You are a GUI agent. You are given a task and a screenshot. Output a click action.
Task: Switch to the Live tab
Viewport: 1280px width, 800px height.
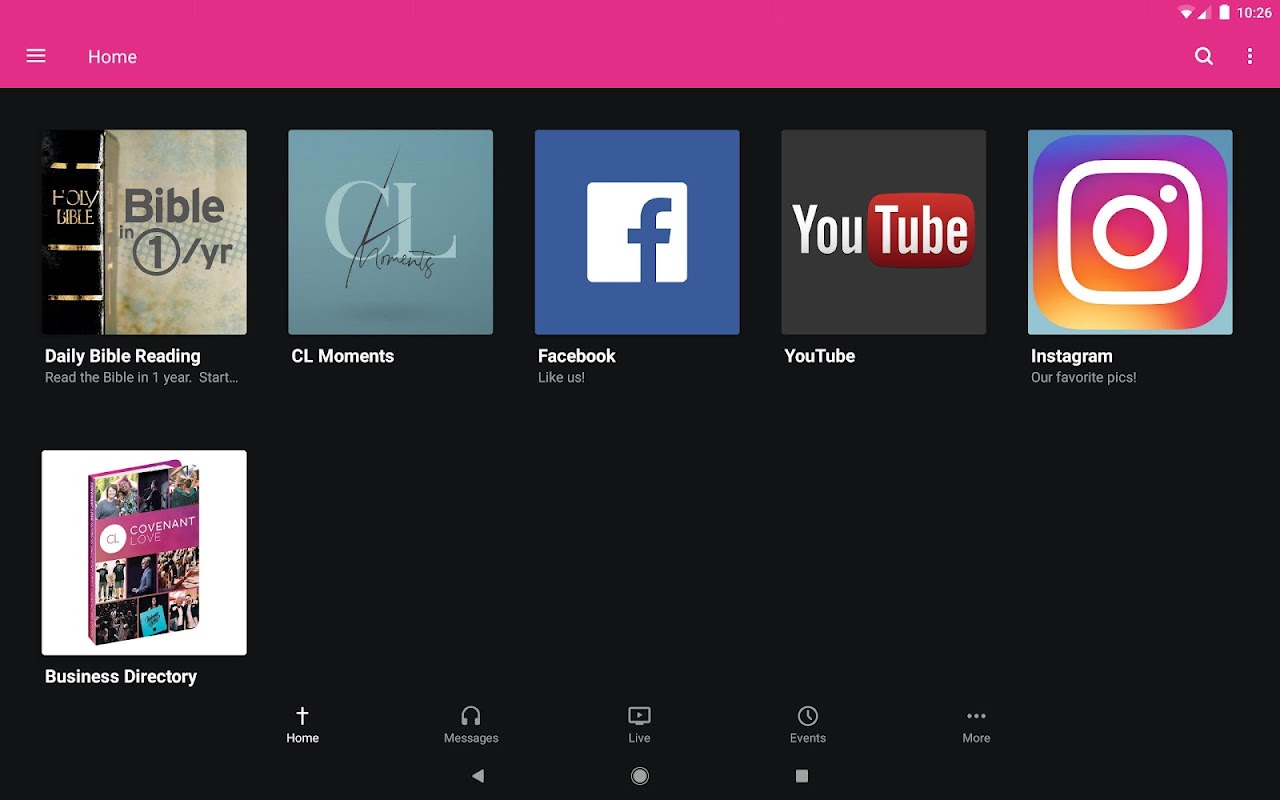(639, 726)
